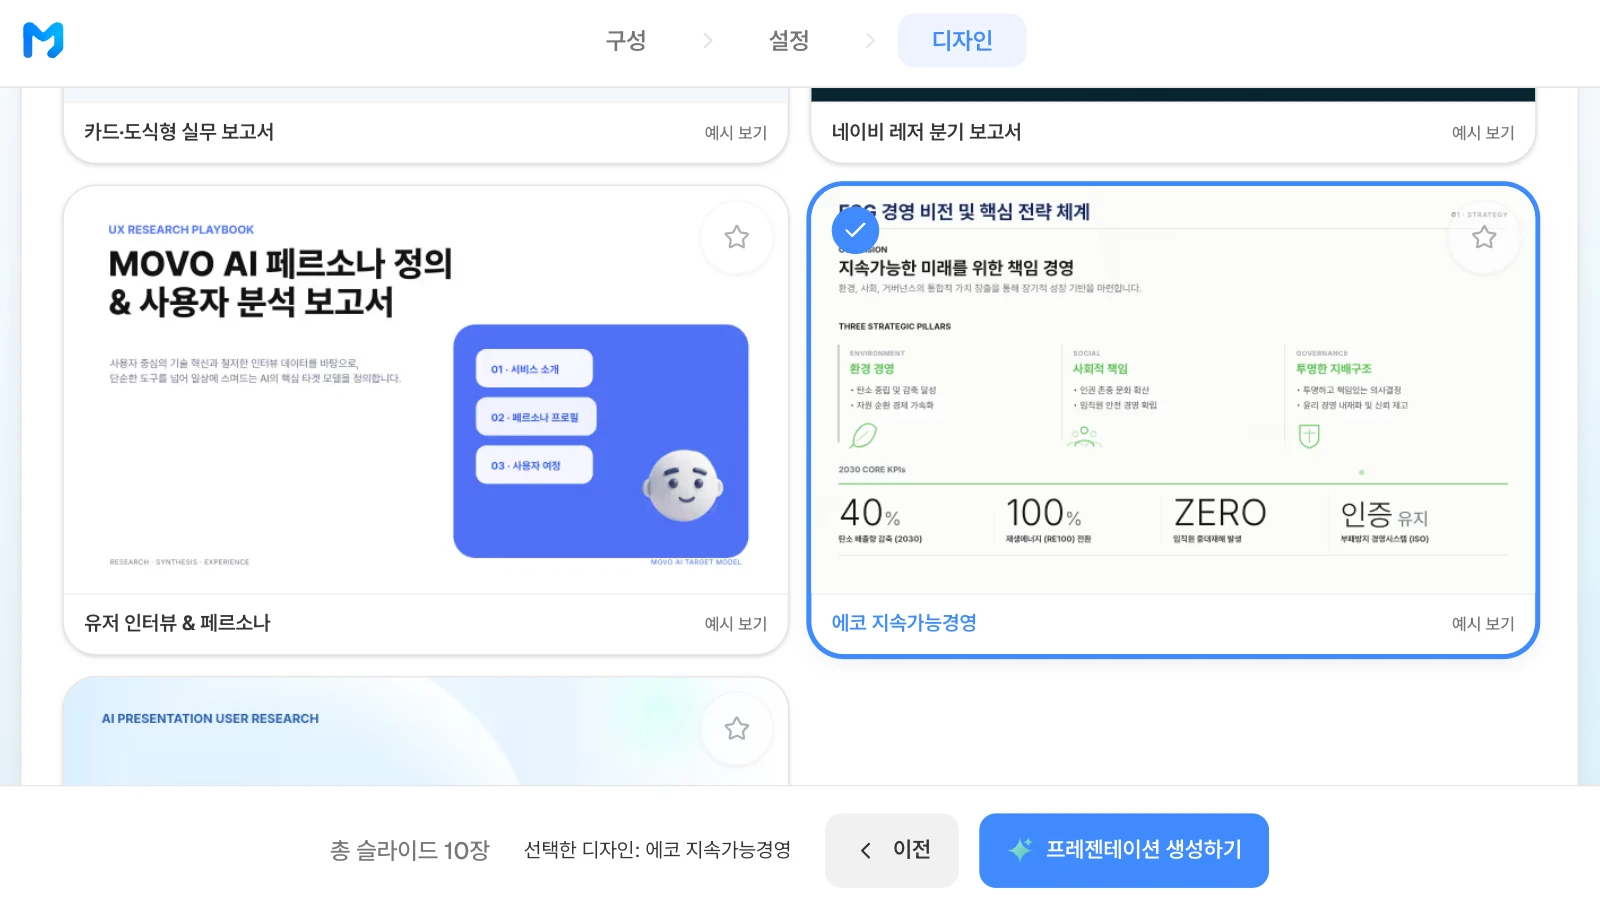Select the MOVO AI 페르소나 template thumbnail
This screenshot has width=1600, height=900.
point(426,390)
